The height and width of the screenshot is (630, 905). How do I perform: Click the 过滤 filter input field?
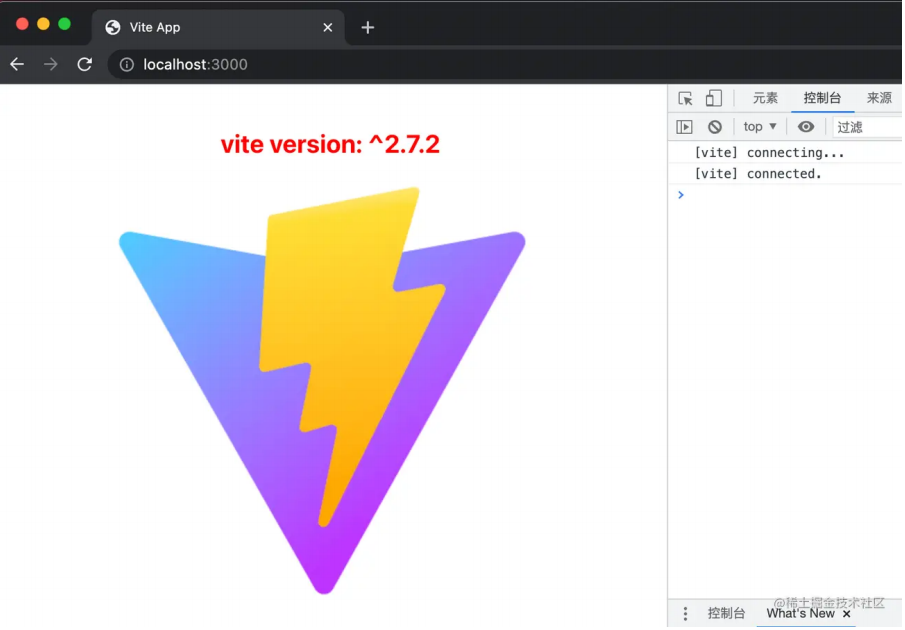(x=868, y=127)
